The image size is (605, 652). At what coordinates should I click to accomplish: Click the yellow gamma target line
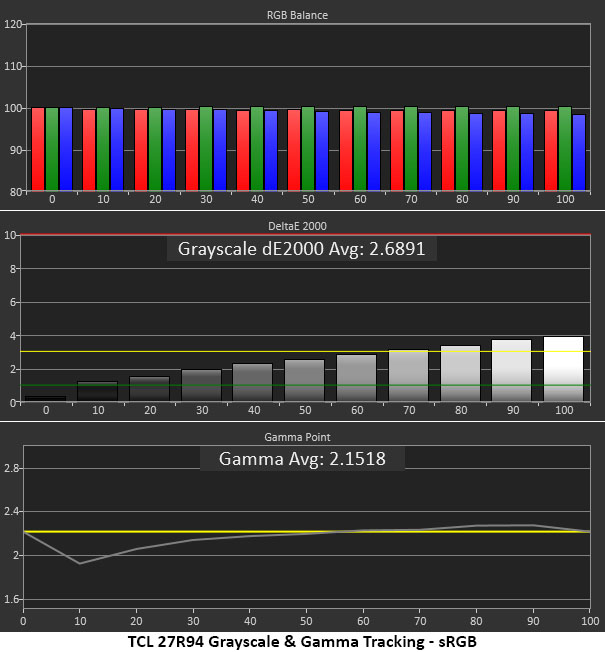tap(307, 531)
